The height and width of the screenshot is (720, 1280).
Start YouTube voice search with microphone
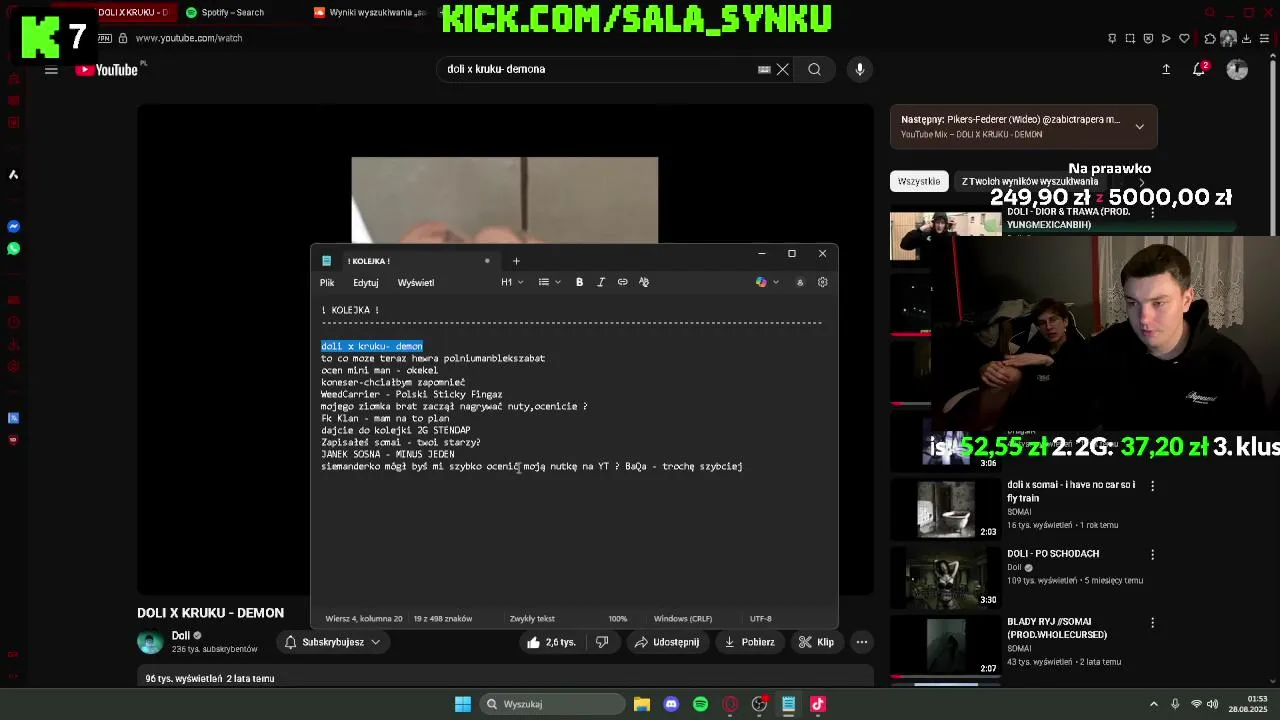pos(859,69)
